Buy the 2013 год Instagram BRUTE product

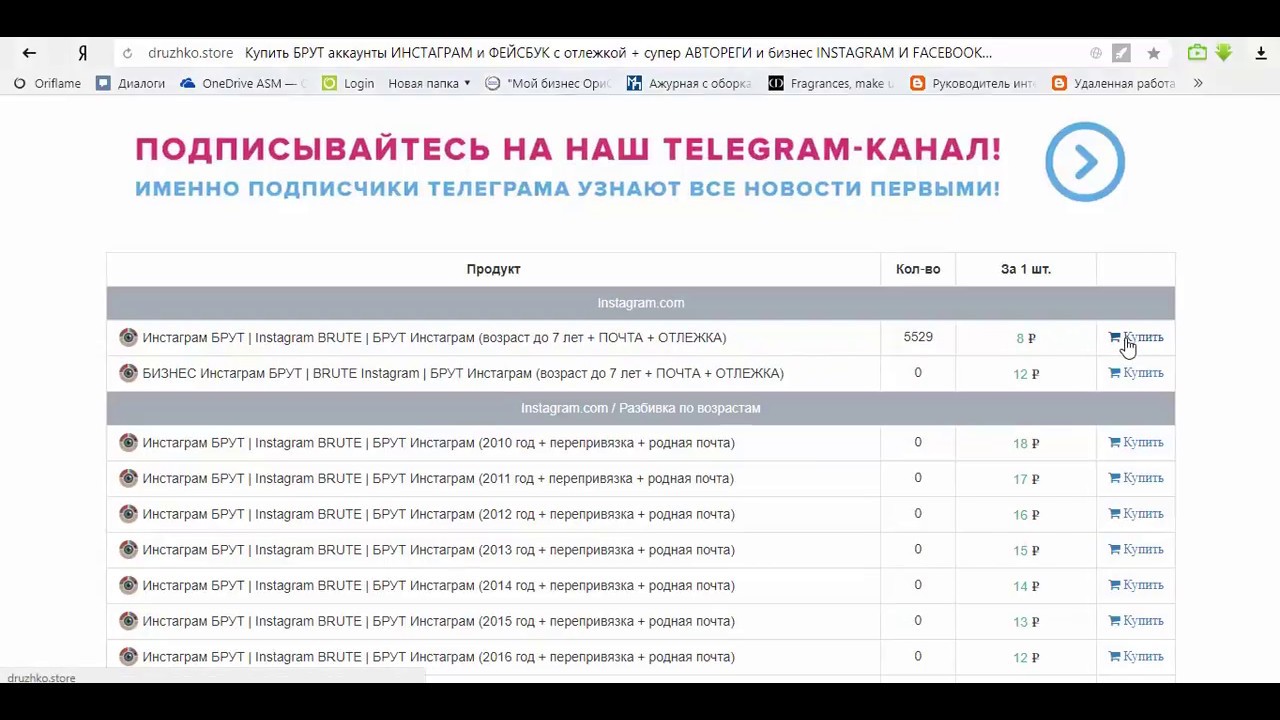[1136, 550]
